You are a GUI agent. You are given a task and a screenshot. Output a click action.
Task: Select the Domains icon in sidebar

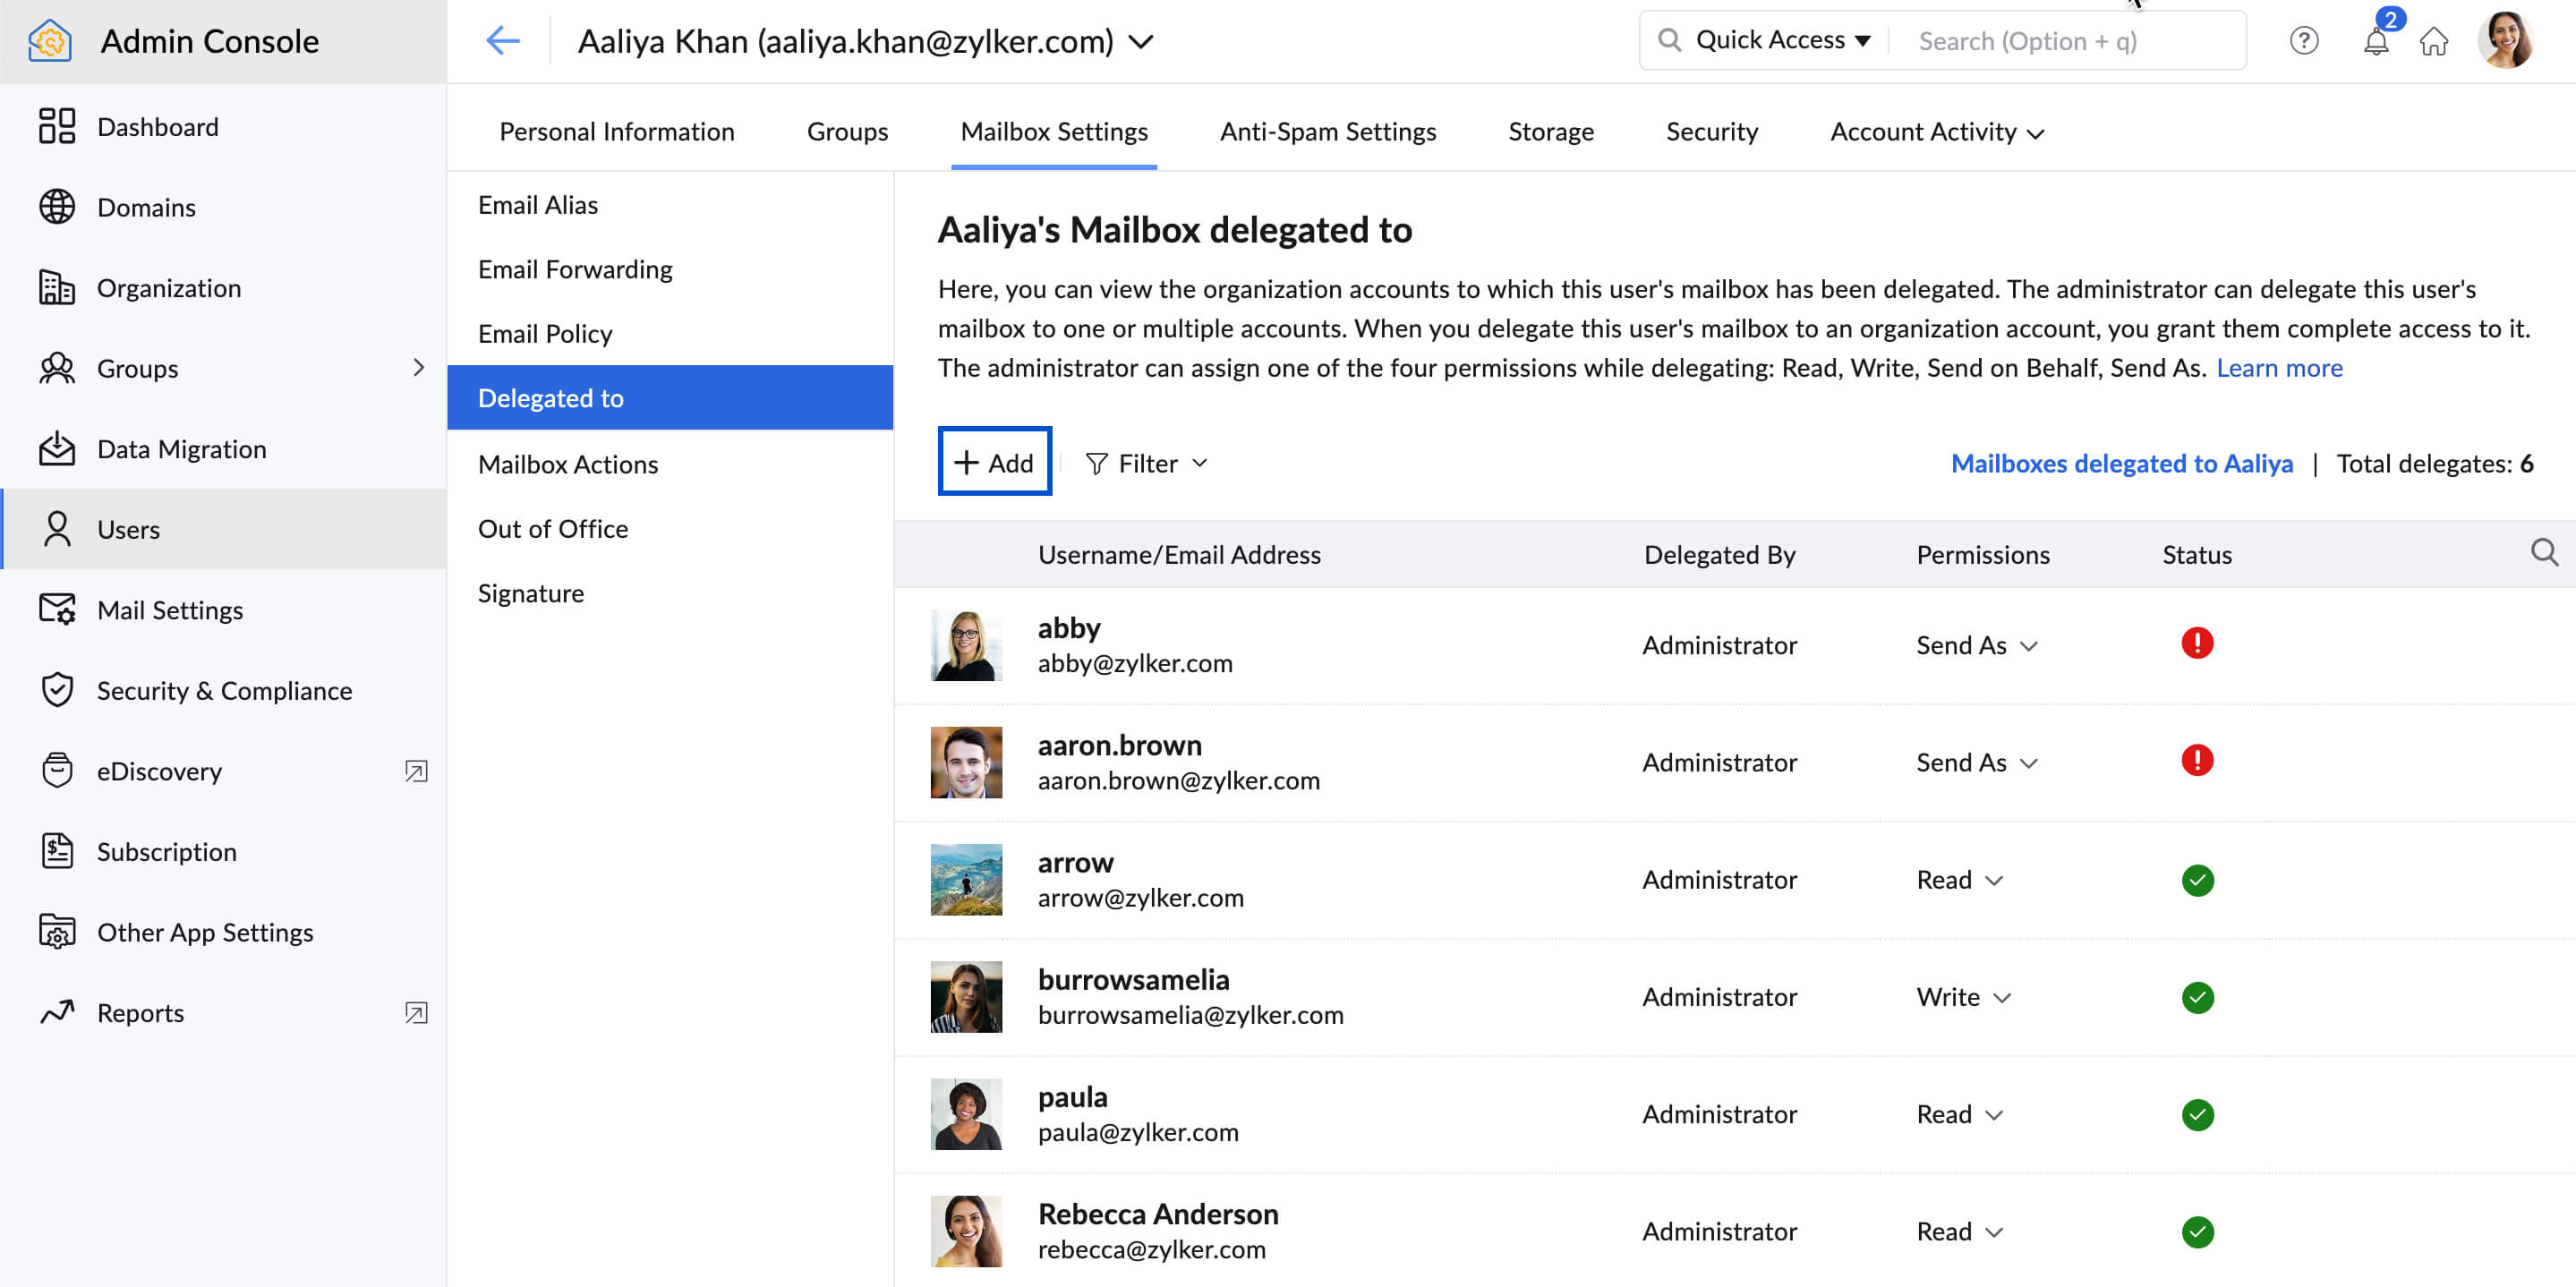pyautogui.click(x=57, y=207)
